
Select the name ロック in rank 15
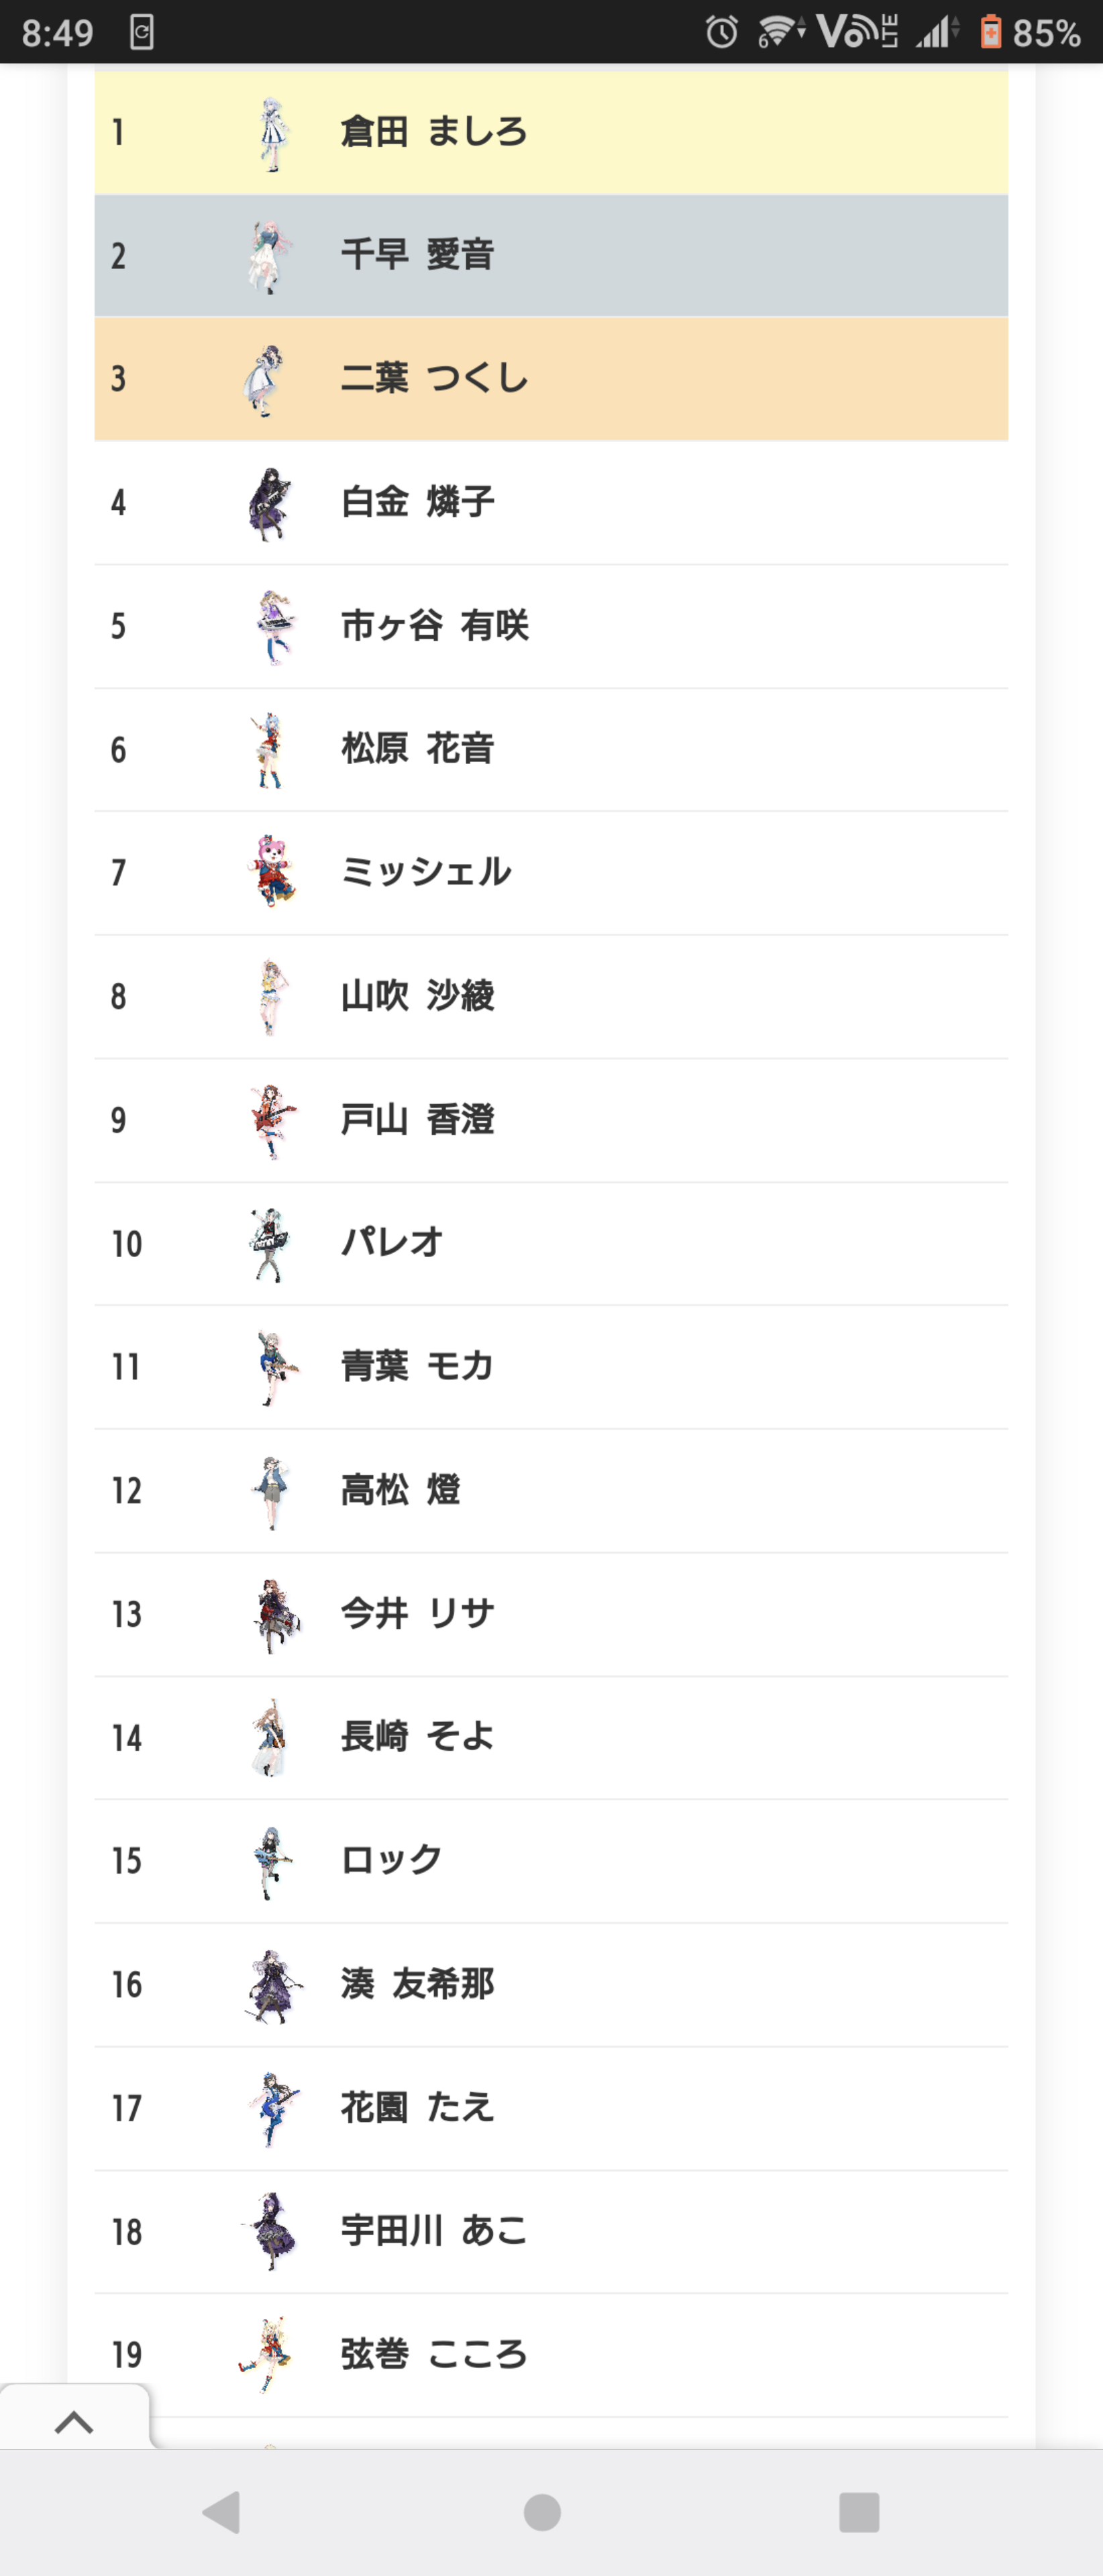click(x=392, y=1860)
